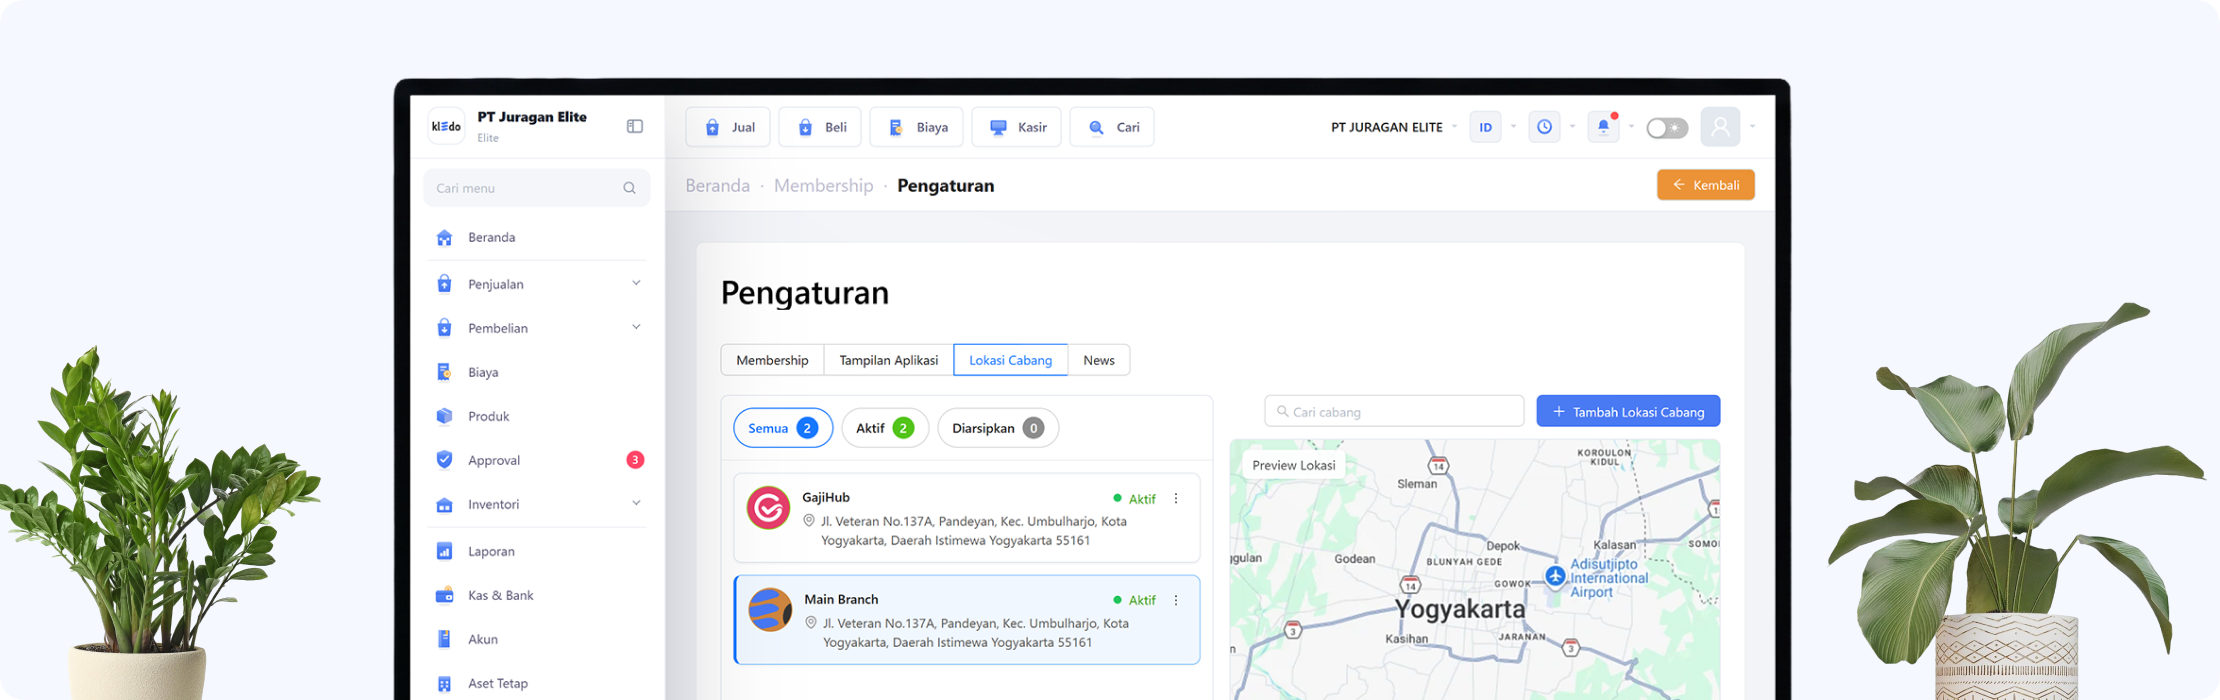Go to Beranda breadcrumb link
Image resolution: width=2220 pixels, height=700 pixels.
coord(718,186)
